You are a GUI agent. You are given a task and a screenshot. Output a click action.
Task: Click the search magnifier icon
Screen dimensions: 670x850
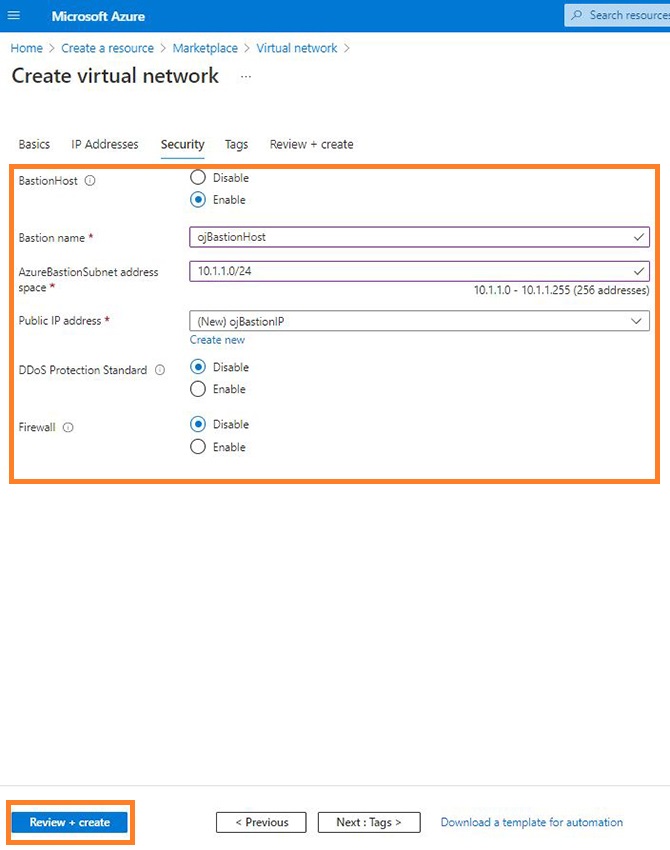(x=577, y=15)
